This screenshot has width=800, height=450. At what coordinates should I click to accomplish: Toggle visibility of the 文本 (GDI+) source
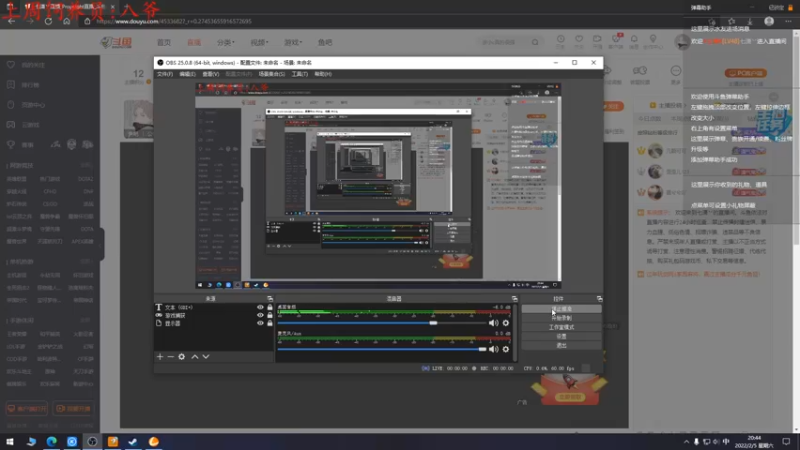[260, 307]
